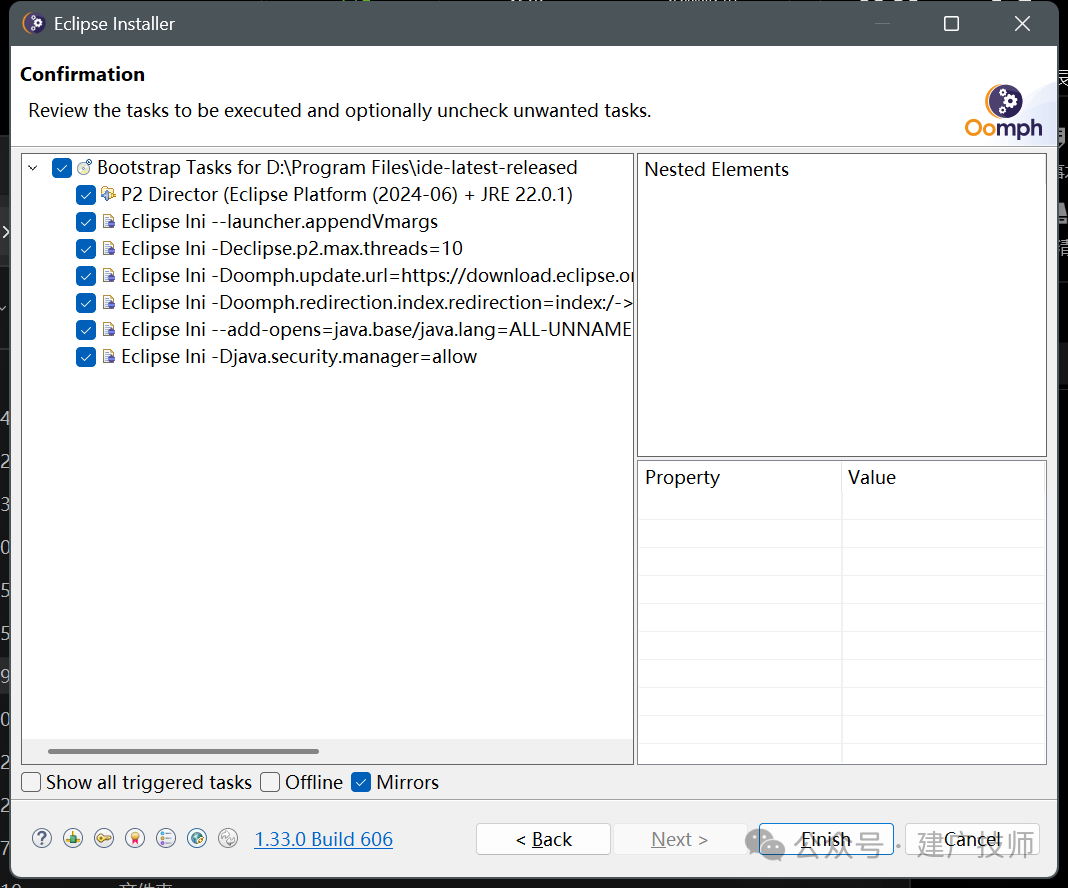Uncheck the P2 Director task checkbox

[x=86, y=195]
